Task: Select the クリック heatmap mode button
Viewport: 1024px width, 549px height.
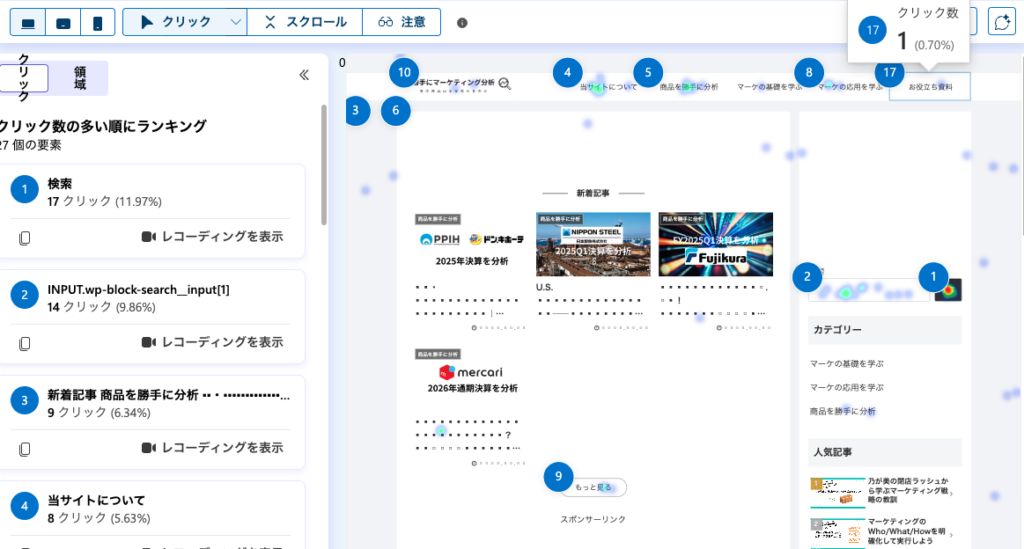Action: (174, 22)
